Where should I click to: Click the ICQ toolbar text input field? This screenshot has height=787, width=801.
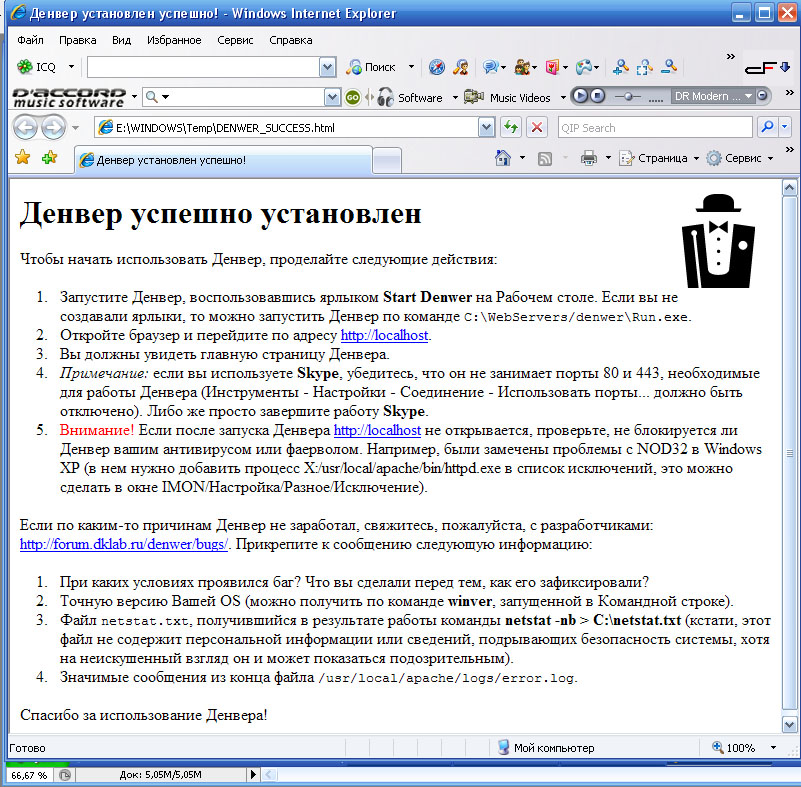coord(203,67)
